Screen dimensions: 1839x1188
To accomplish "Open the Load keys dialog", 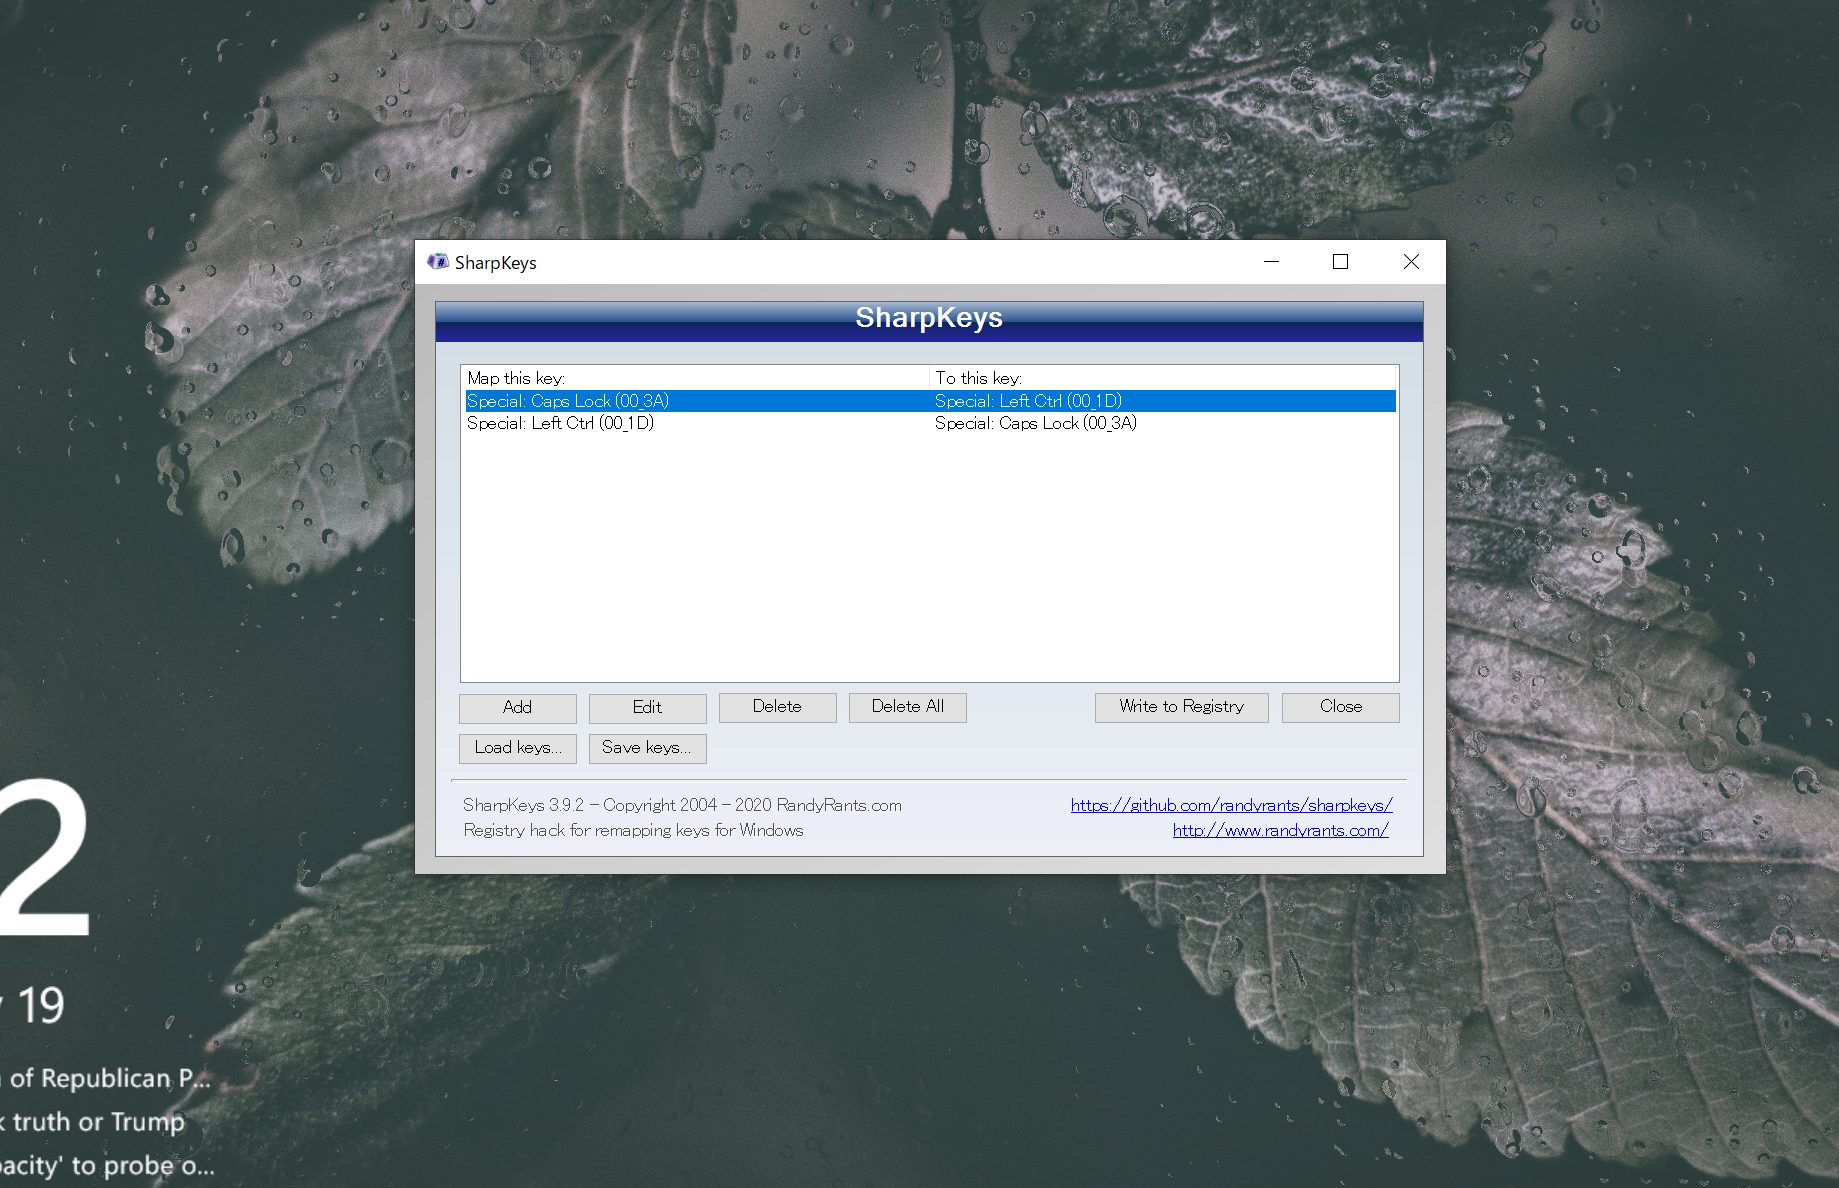I will (x=517, y=748).
